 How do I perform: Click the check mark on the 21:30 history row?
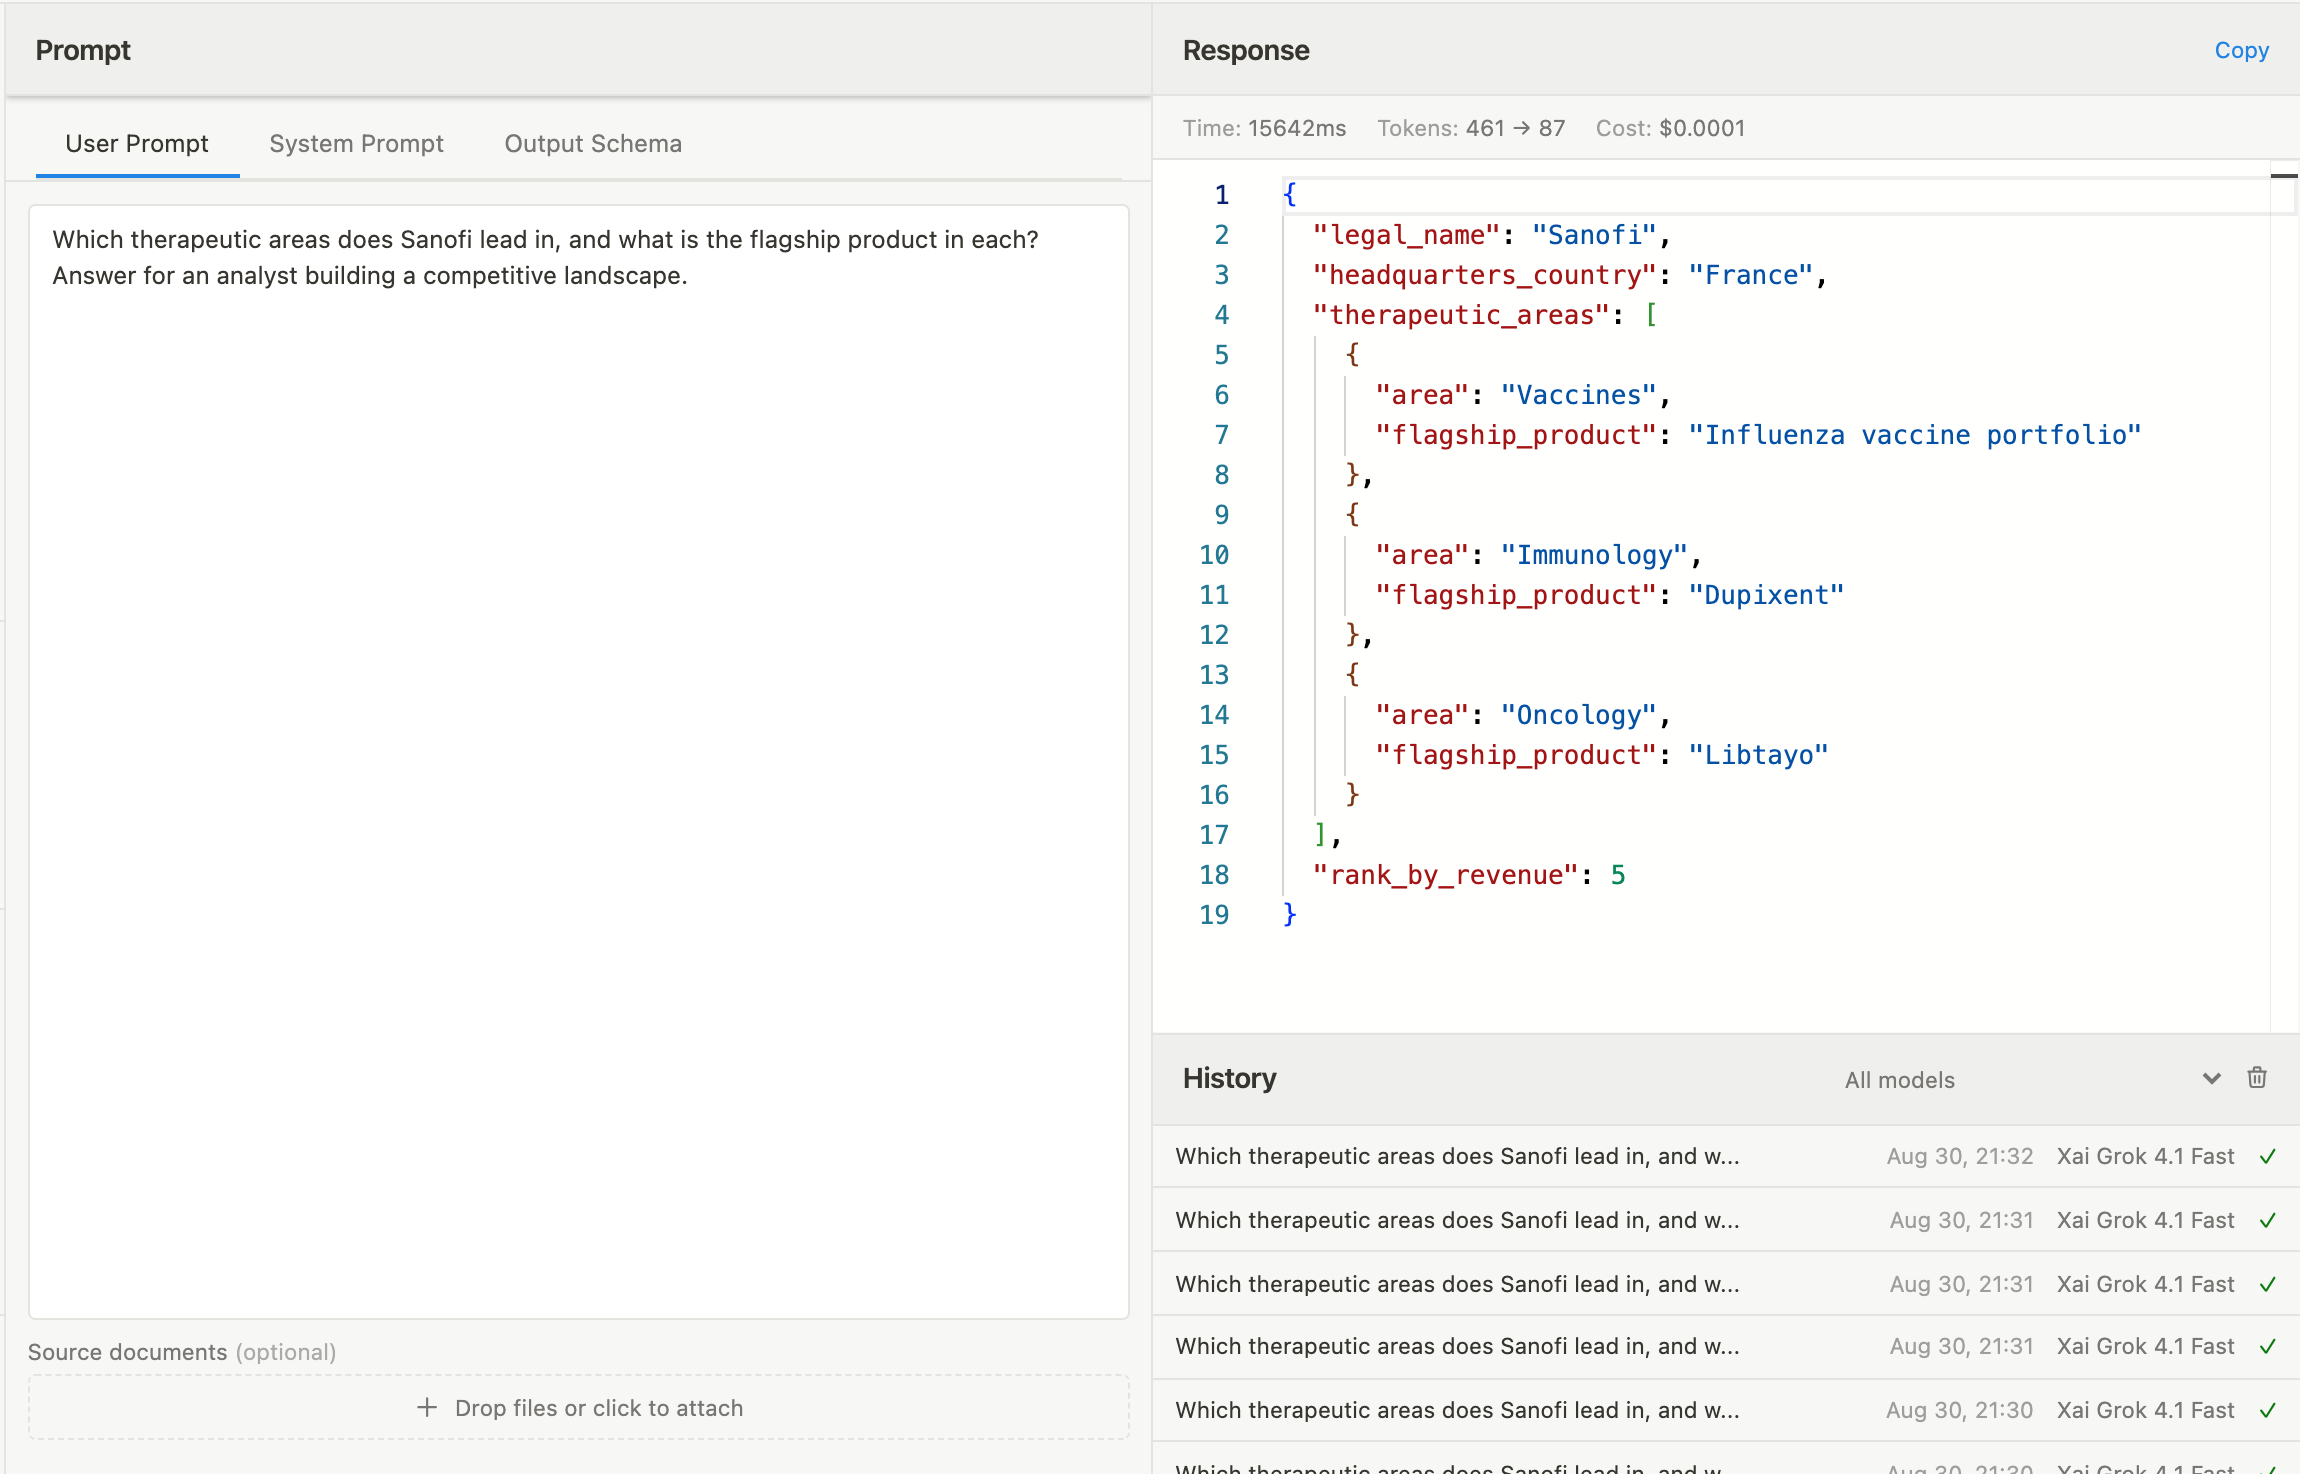click(2268, 1410)
